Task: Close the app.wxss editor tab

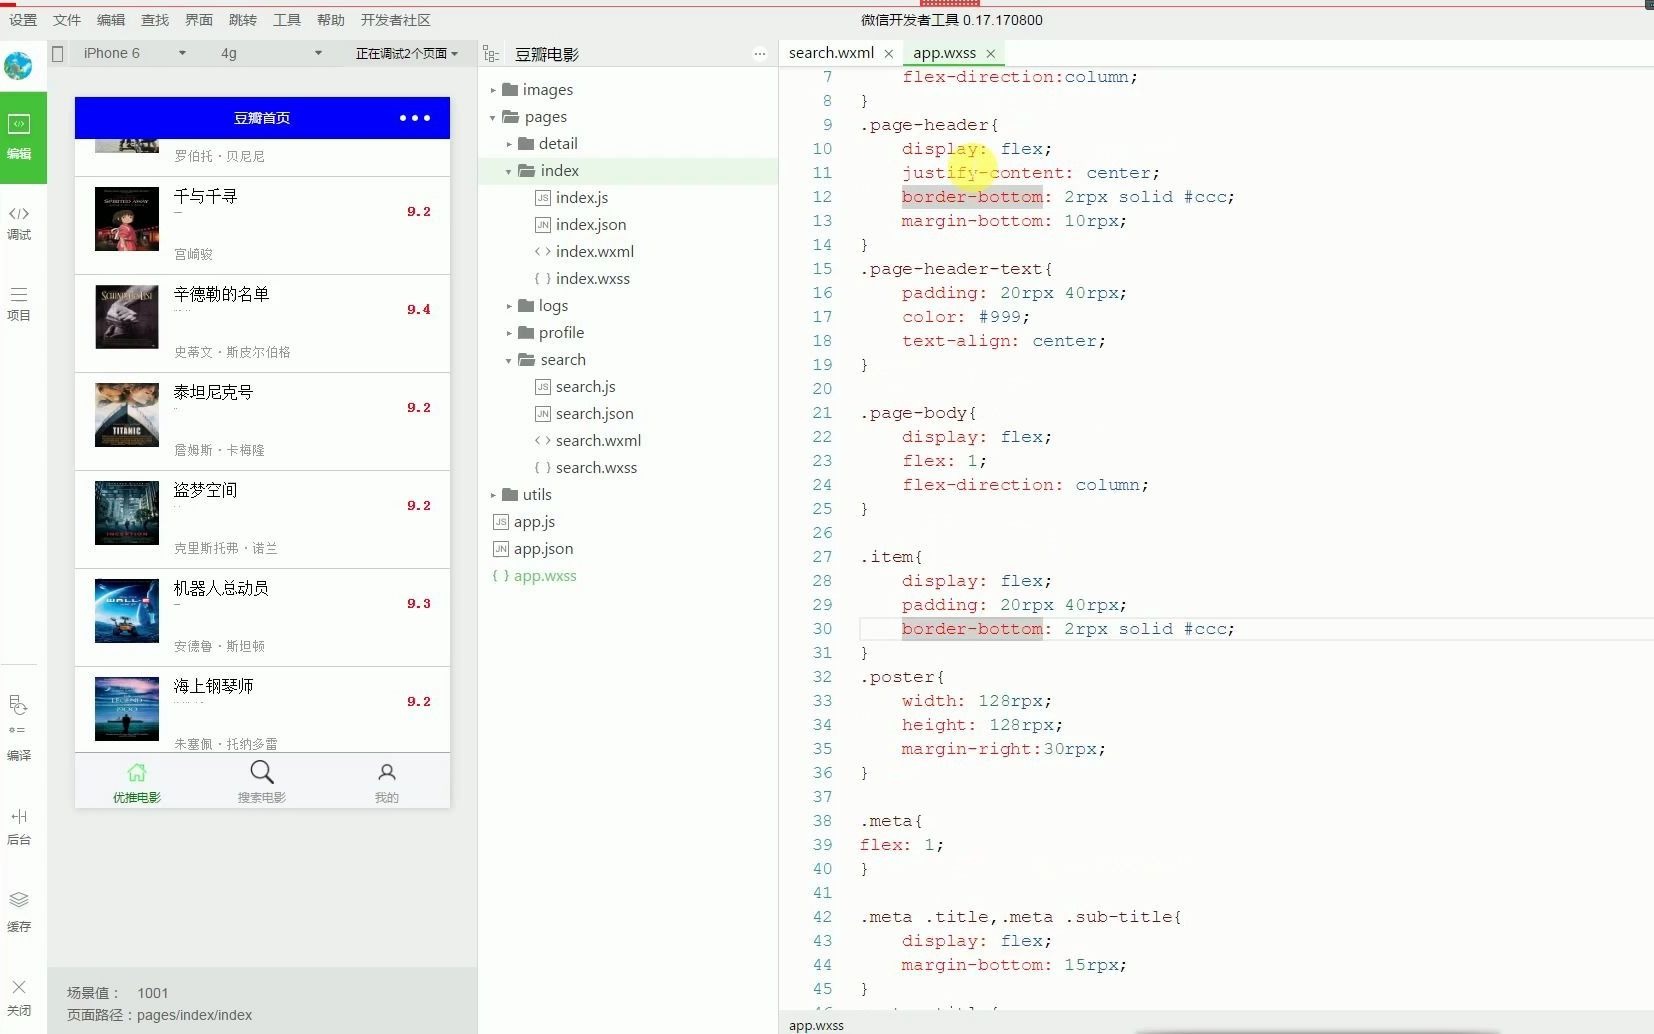Action: pyautogui.click(x=991, y=54)
